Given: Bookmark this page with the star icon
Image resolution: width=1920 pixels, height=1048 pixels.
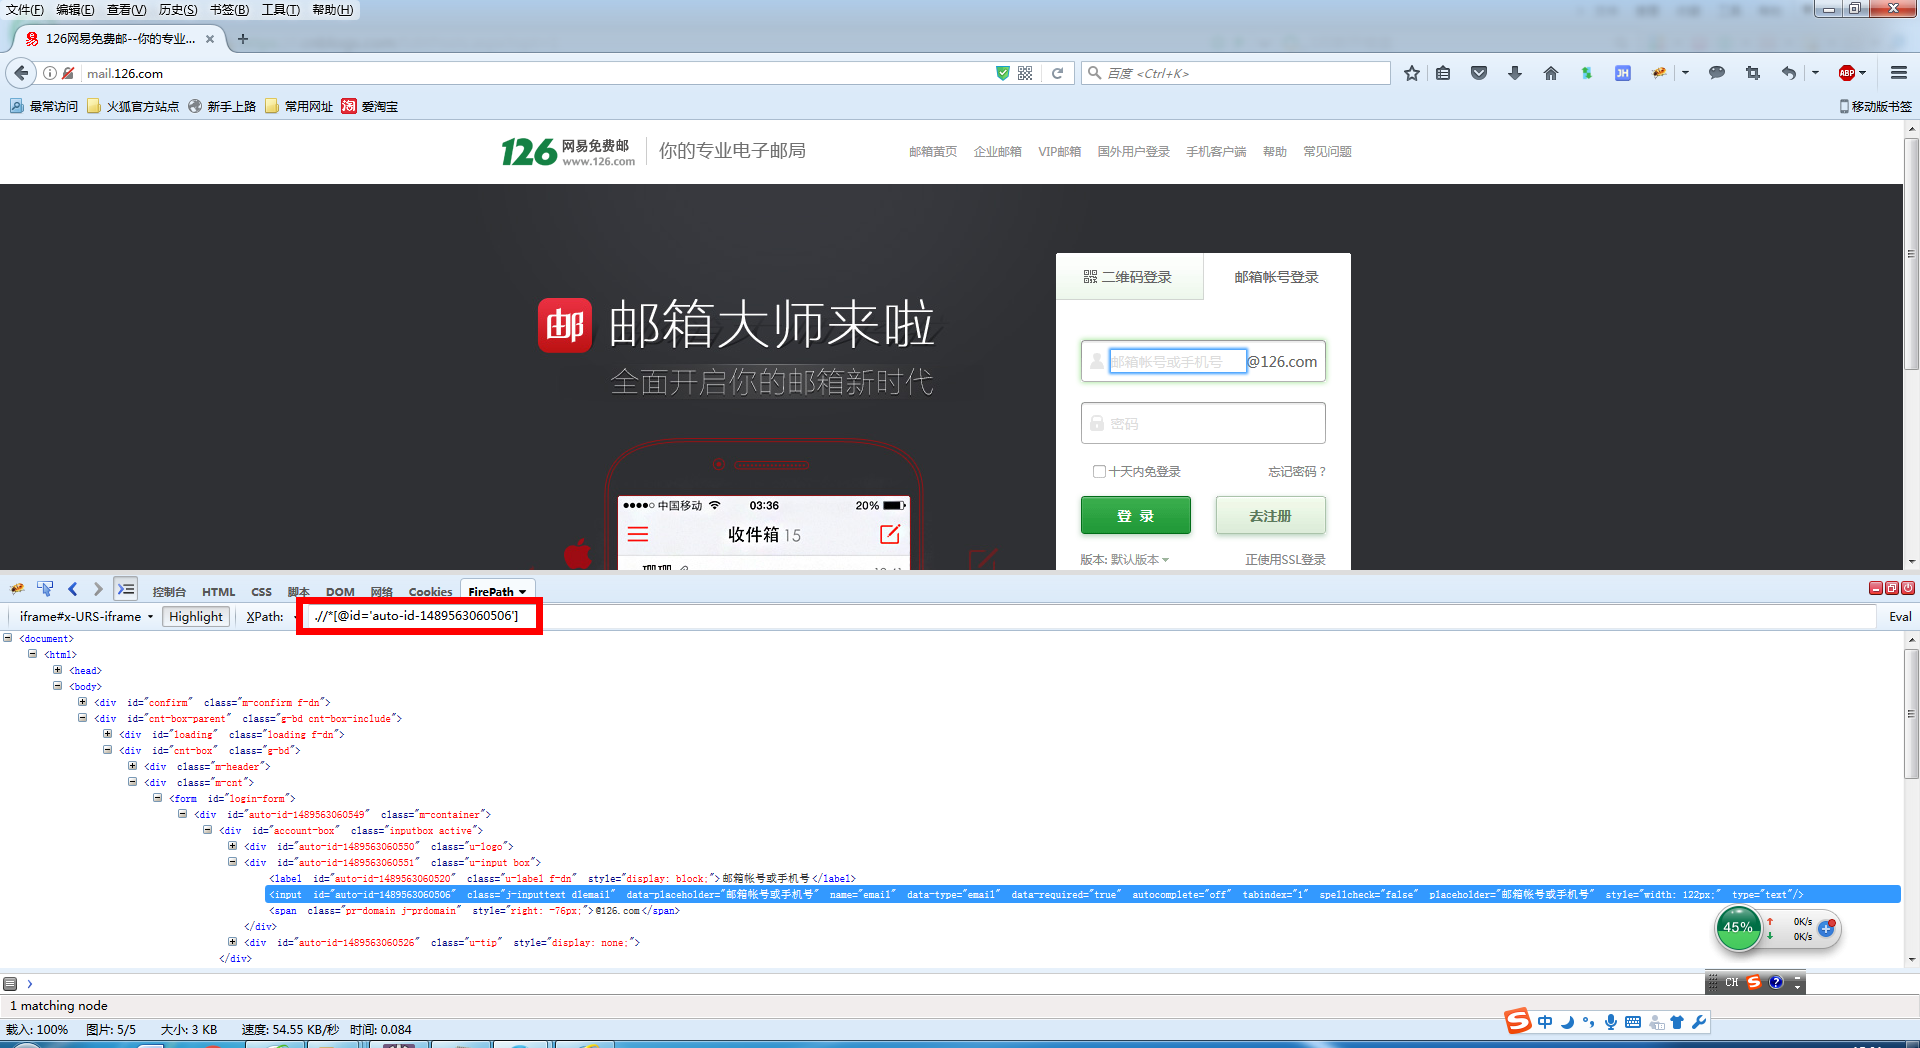Looking at the screenshot, I should coord(1411,73).
